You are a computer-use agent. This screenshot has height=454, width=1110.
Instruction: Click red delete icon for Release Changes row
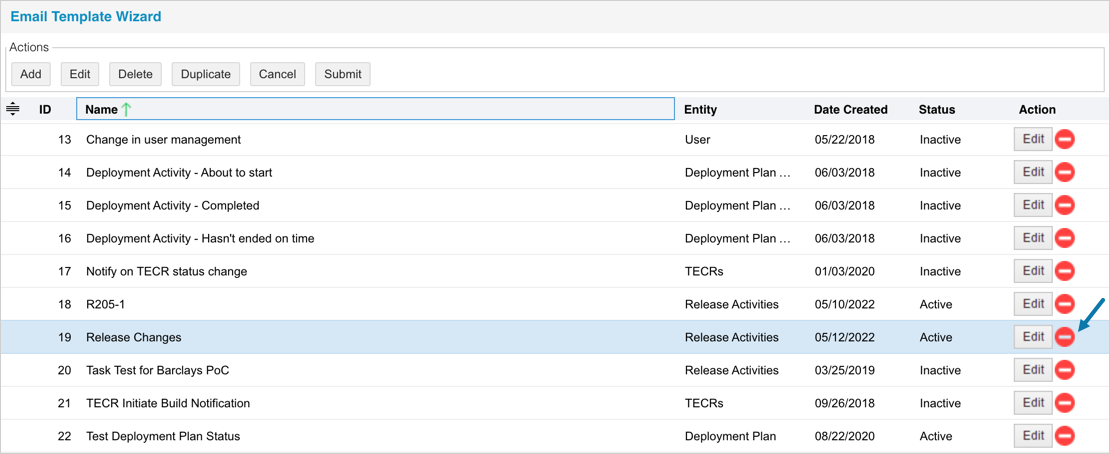[x=1065, y=337]
